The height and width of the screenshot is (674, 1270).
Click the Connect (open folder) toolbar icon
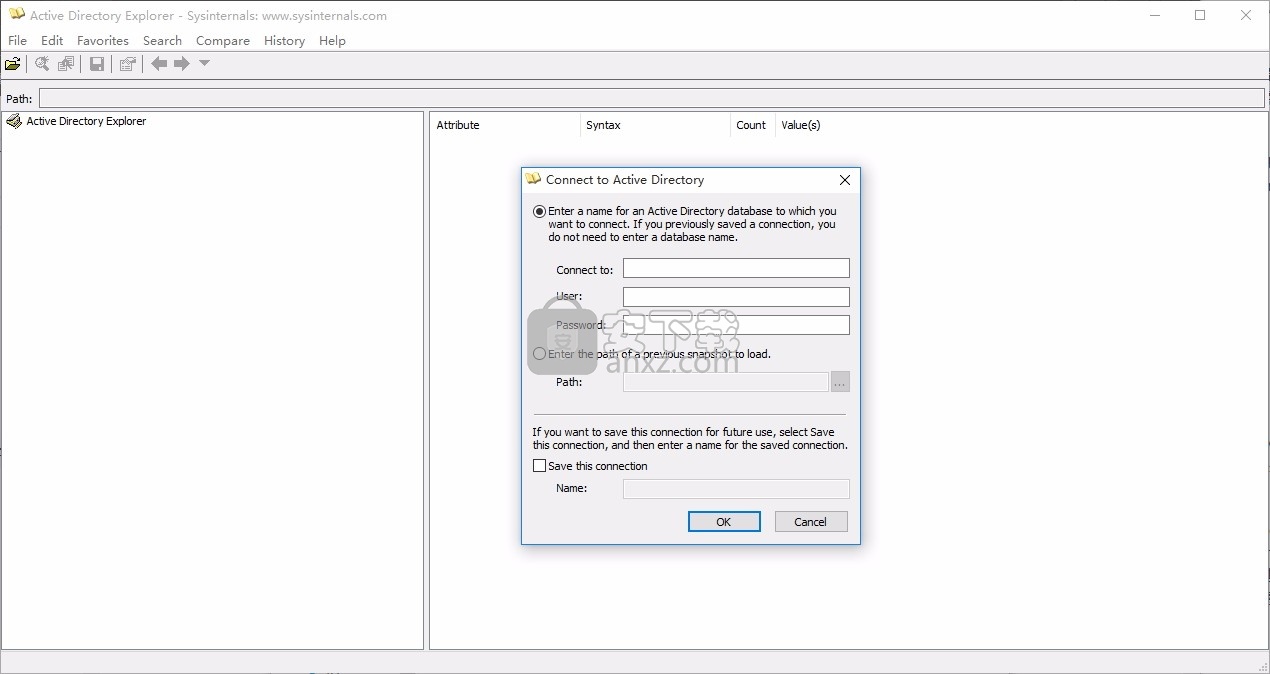click(12, 64)
